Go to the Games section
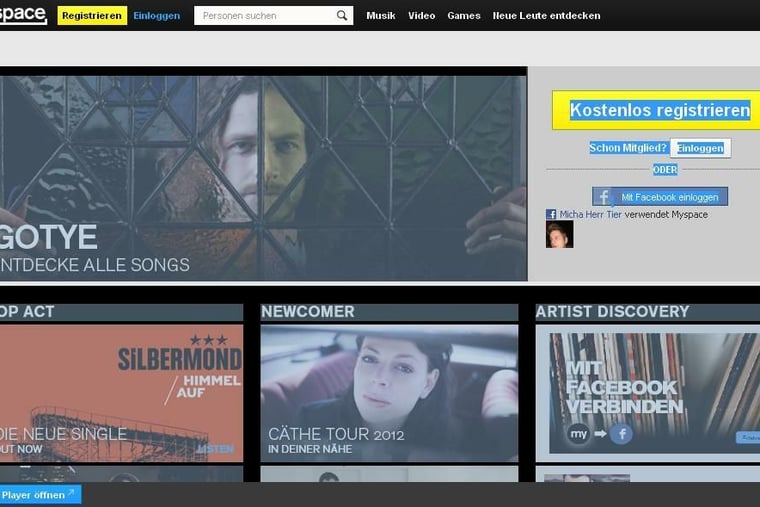The height and width of the screenshot is (507, 760). pyautogui.click(x=464, y=16)
